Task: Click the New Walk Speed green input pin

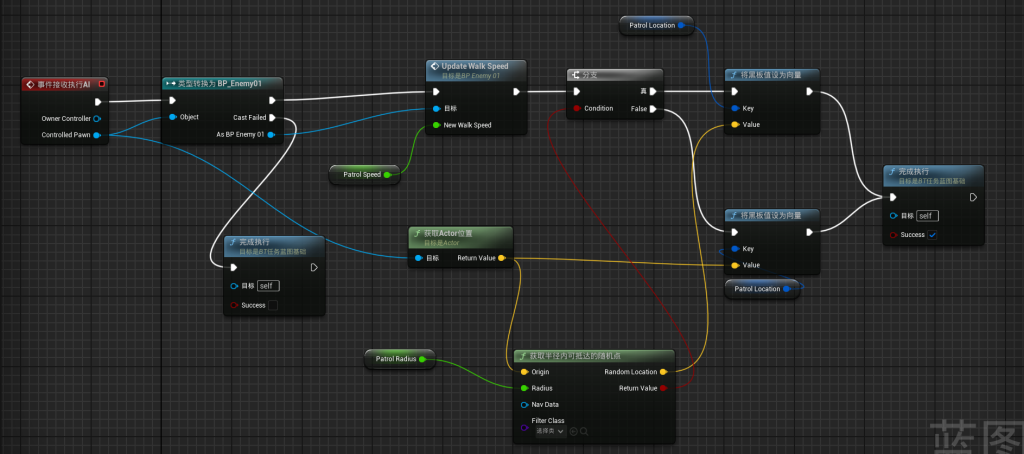Action: click(436, 125)
